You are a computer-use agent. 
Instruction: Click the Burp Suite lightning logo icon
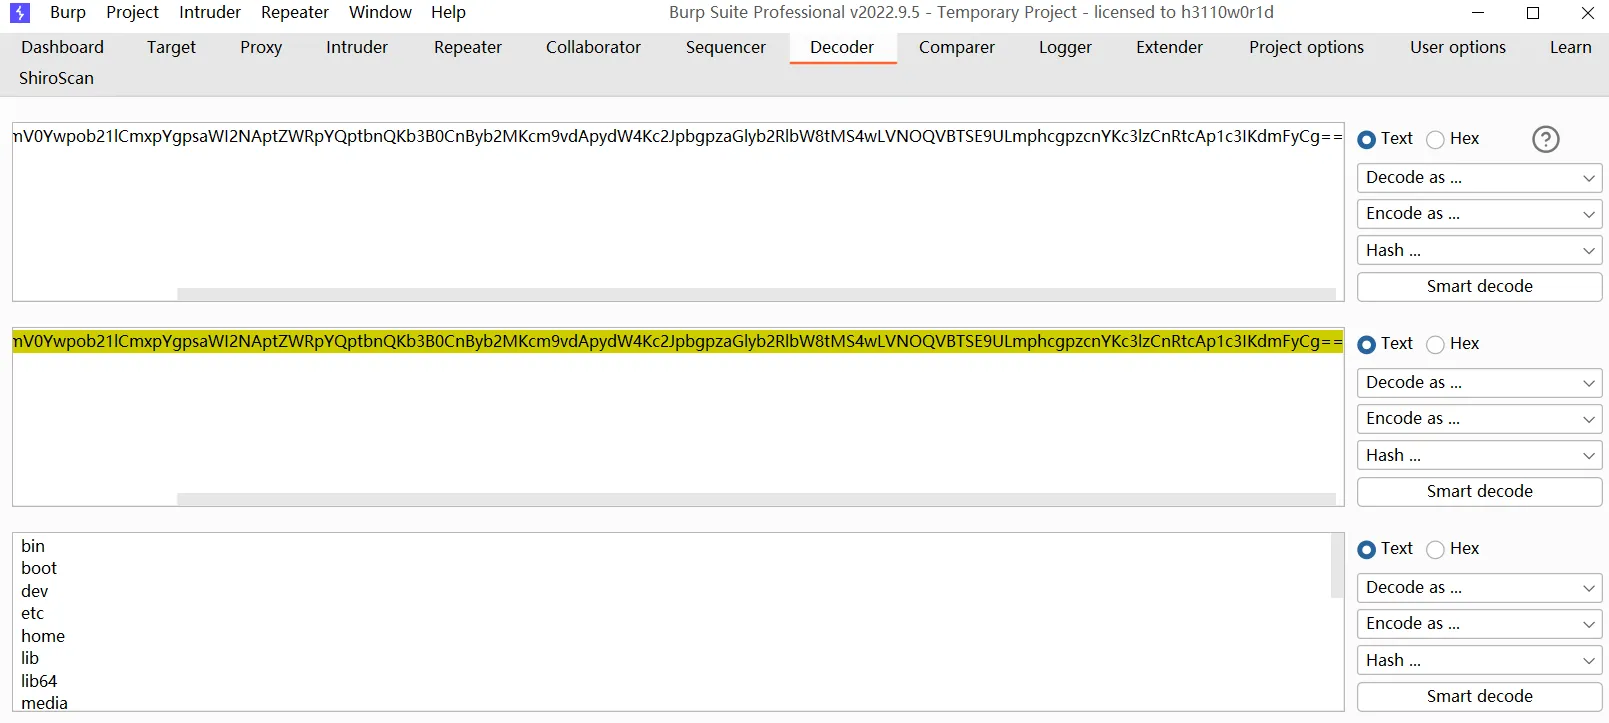coord(20,13)
